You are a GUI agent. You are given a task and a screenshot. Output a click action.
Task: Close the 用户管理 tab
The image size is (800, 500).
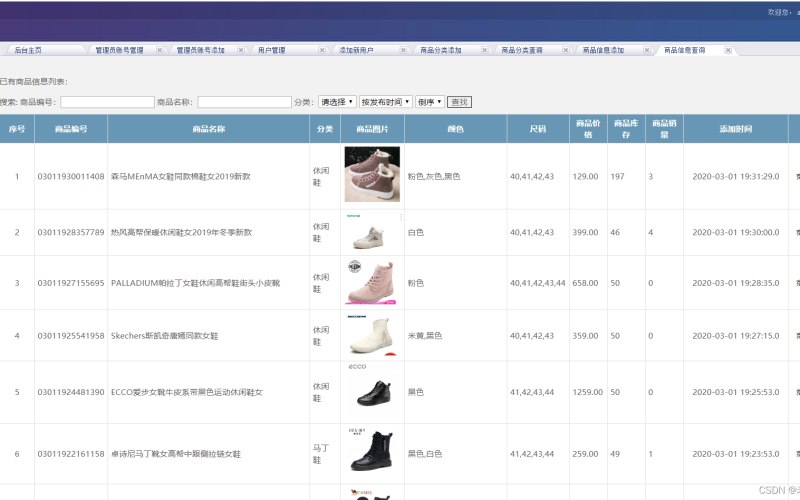coord(322,50)
